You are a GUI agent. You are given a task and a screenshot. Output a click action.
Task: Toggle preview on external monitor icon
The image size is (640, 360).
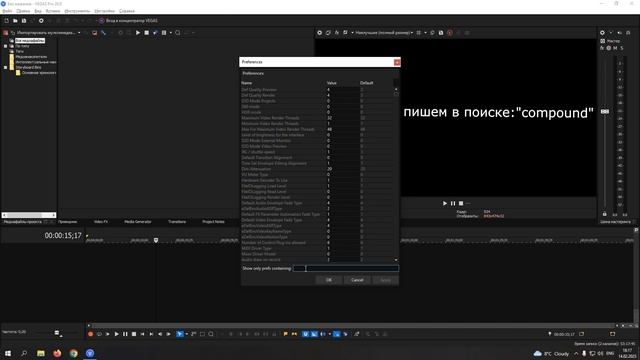[x=328, y=33]
